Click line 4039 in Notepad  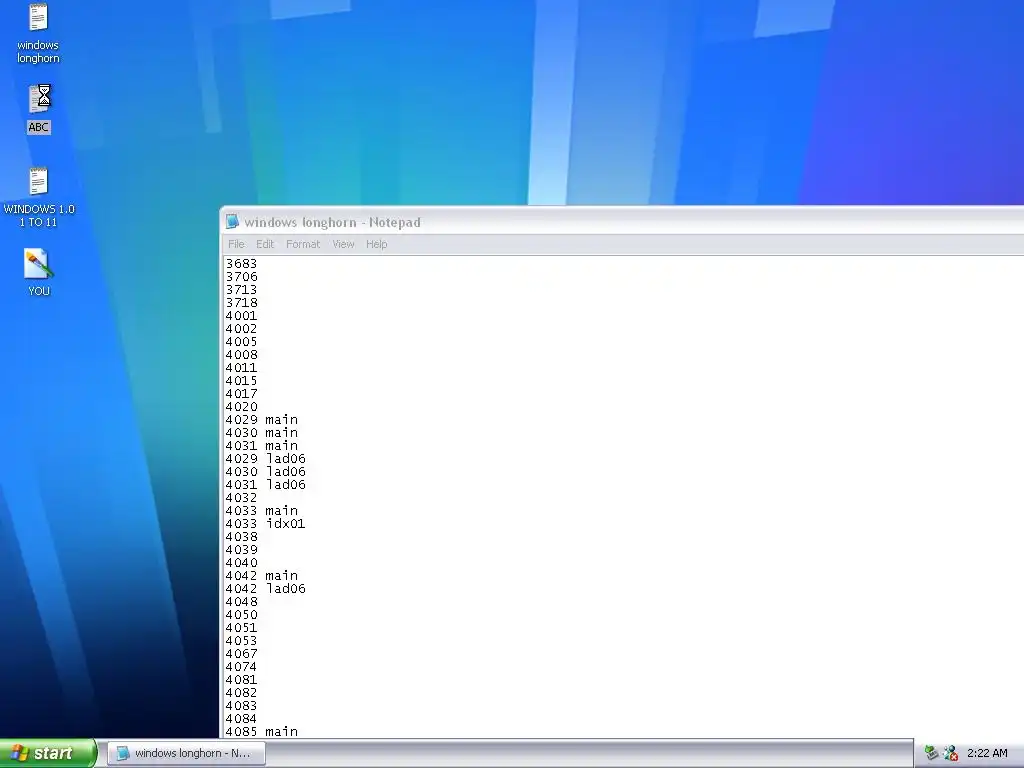(241, 550)
